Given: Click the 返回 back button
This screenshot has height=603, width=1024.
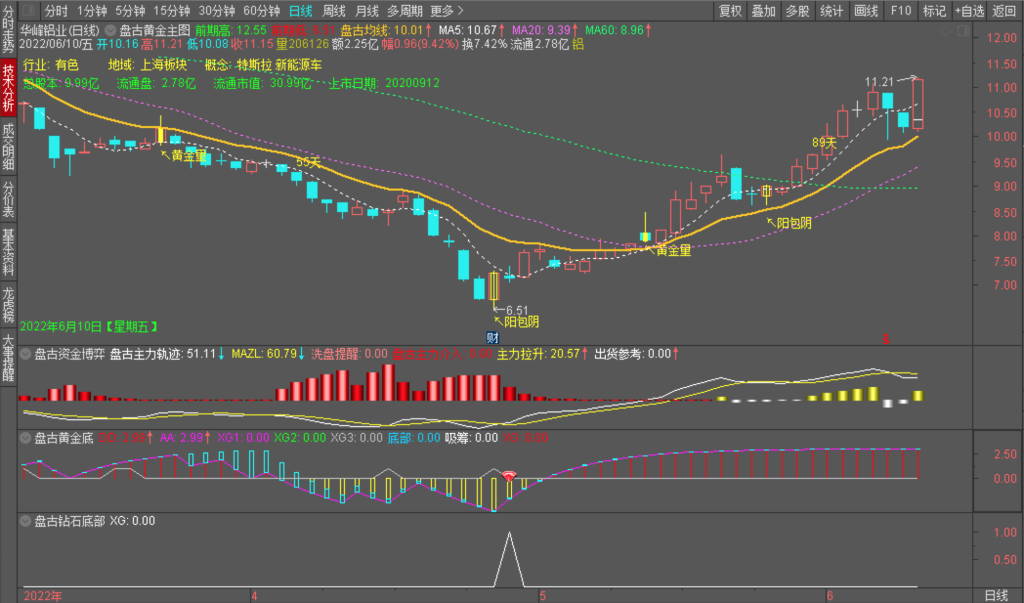Looking at the screenshot, I should coord(1005,11).
